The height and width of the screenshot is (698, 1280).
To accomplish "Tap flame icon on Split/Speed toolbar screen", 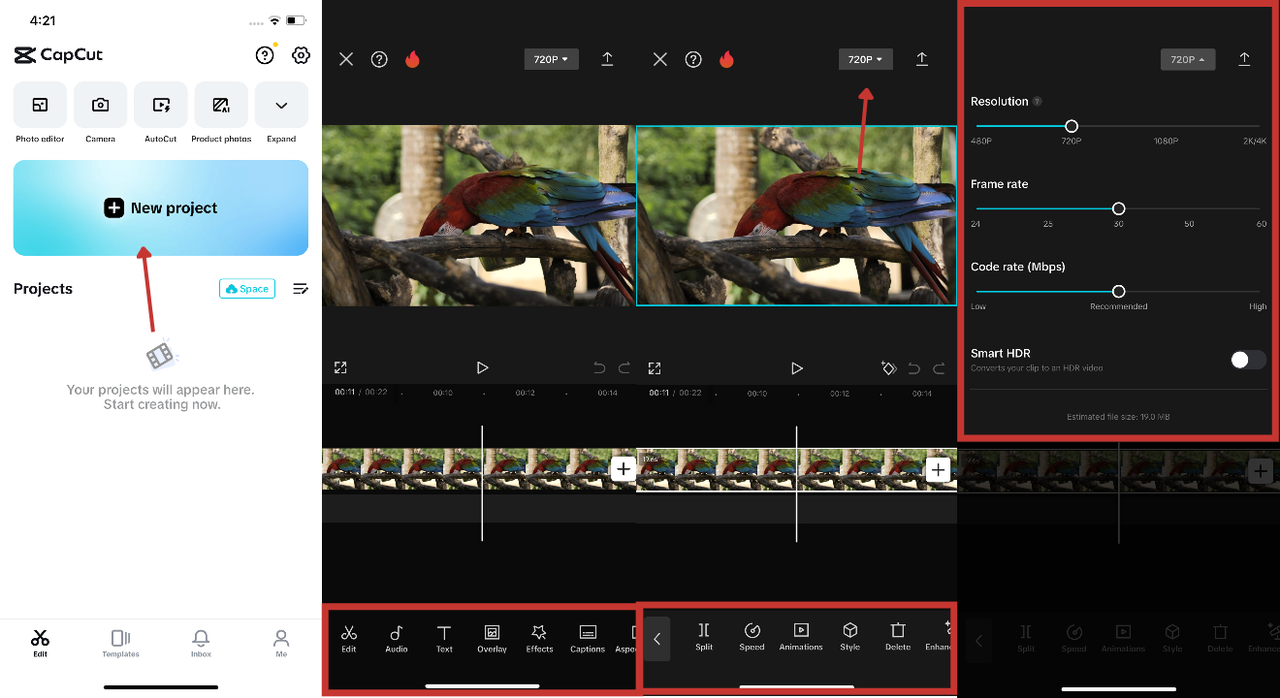I will pos(726,60).
